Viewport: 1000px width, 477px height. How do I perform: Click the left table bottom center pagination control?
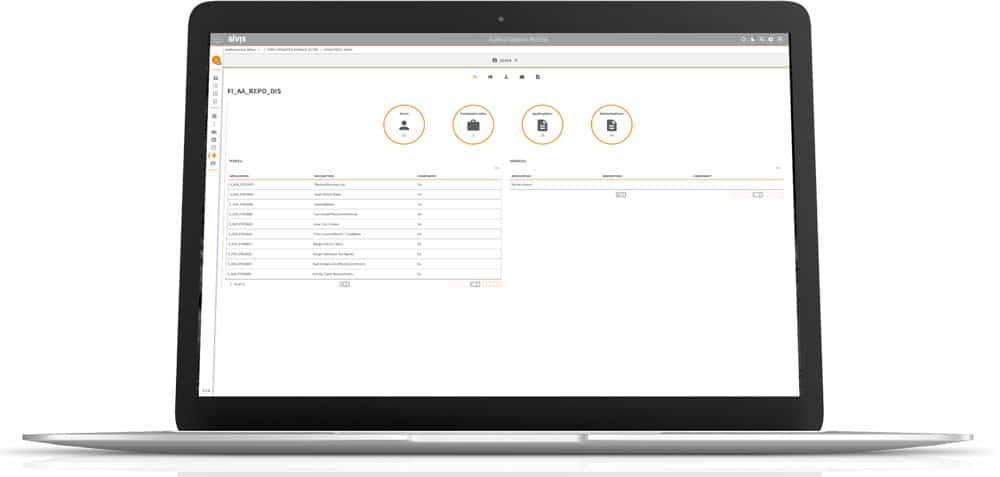point(345,284)
